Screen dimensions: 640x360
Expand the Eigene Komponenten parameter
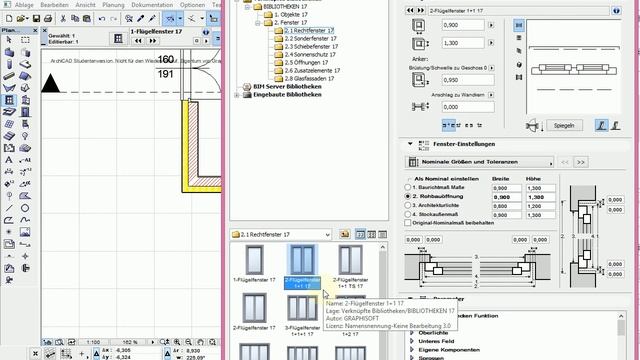(412, 350)
